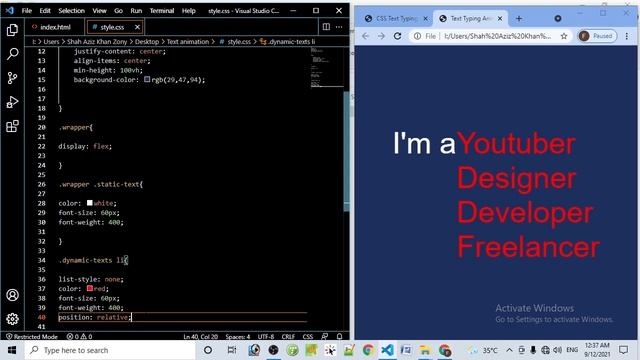Close the Text Typing Animation Chrome tab
The width and height of the screenshot is (640, 360).
click(500, 18)
